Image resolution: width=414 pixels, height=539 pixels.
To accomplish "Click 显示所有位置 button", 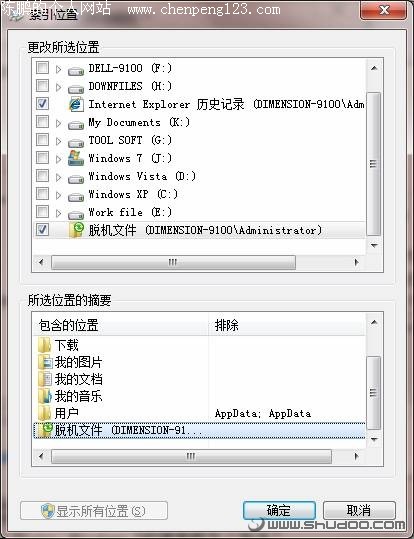I will (x=94, y=511).
